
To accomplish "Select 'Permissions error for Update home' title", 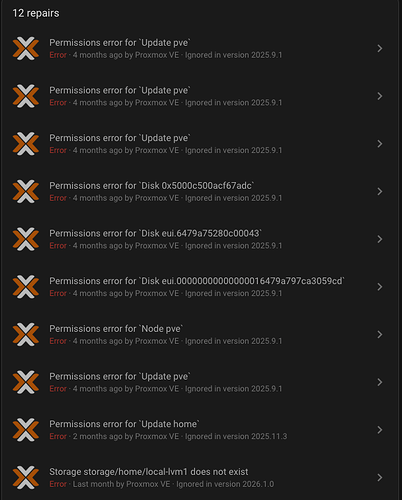I will click(x=124, y=424).
